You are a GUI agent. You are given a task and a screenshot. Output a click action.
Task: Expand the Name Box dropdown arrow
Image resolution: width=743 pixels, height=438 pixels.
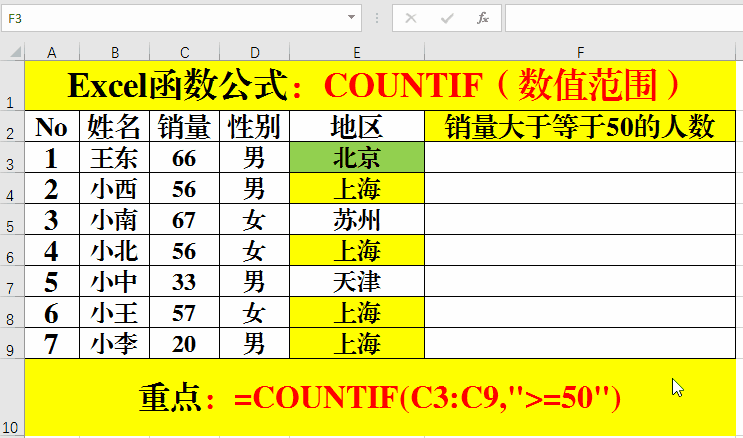tap(351, 18)
